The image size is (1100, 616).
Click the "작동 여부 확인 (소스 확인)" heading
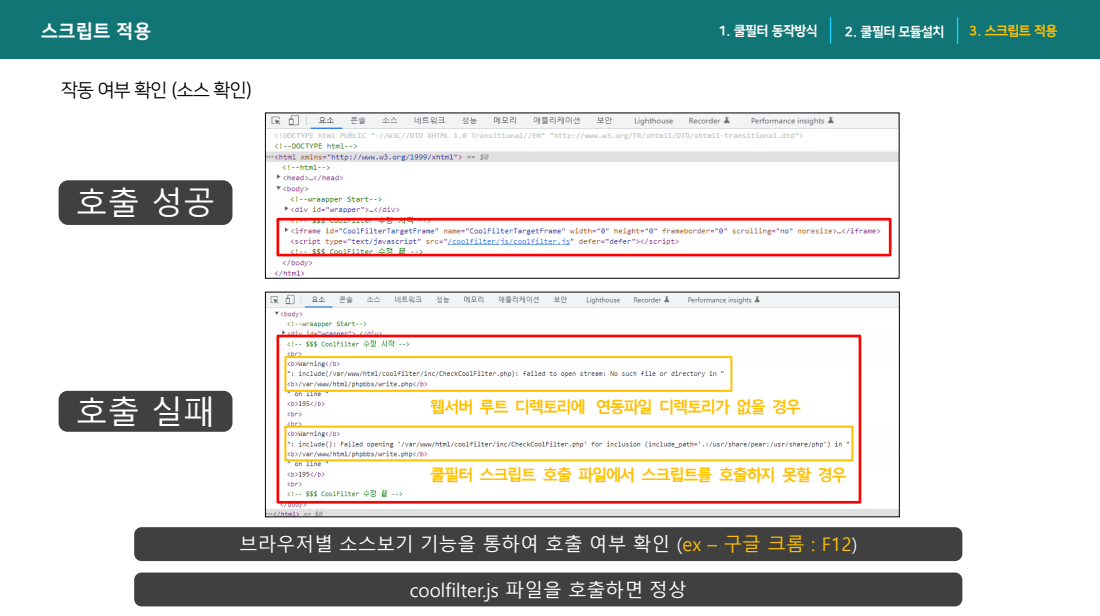point(156,90)
